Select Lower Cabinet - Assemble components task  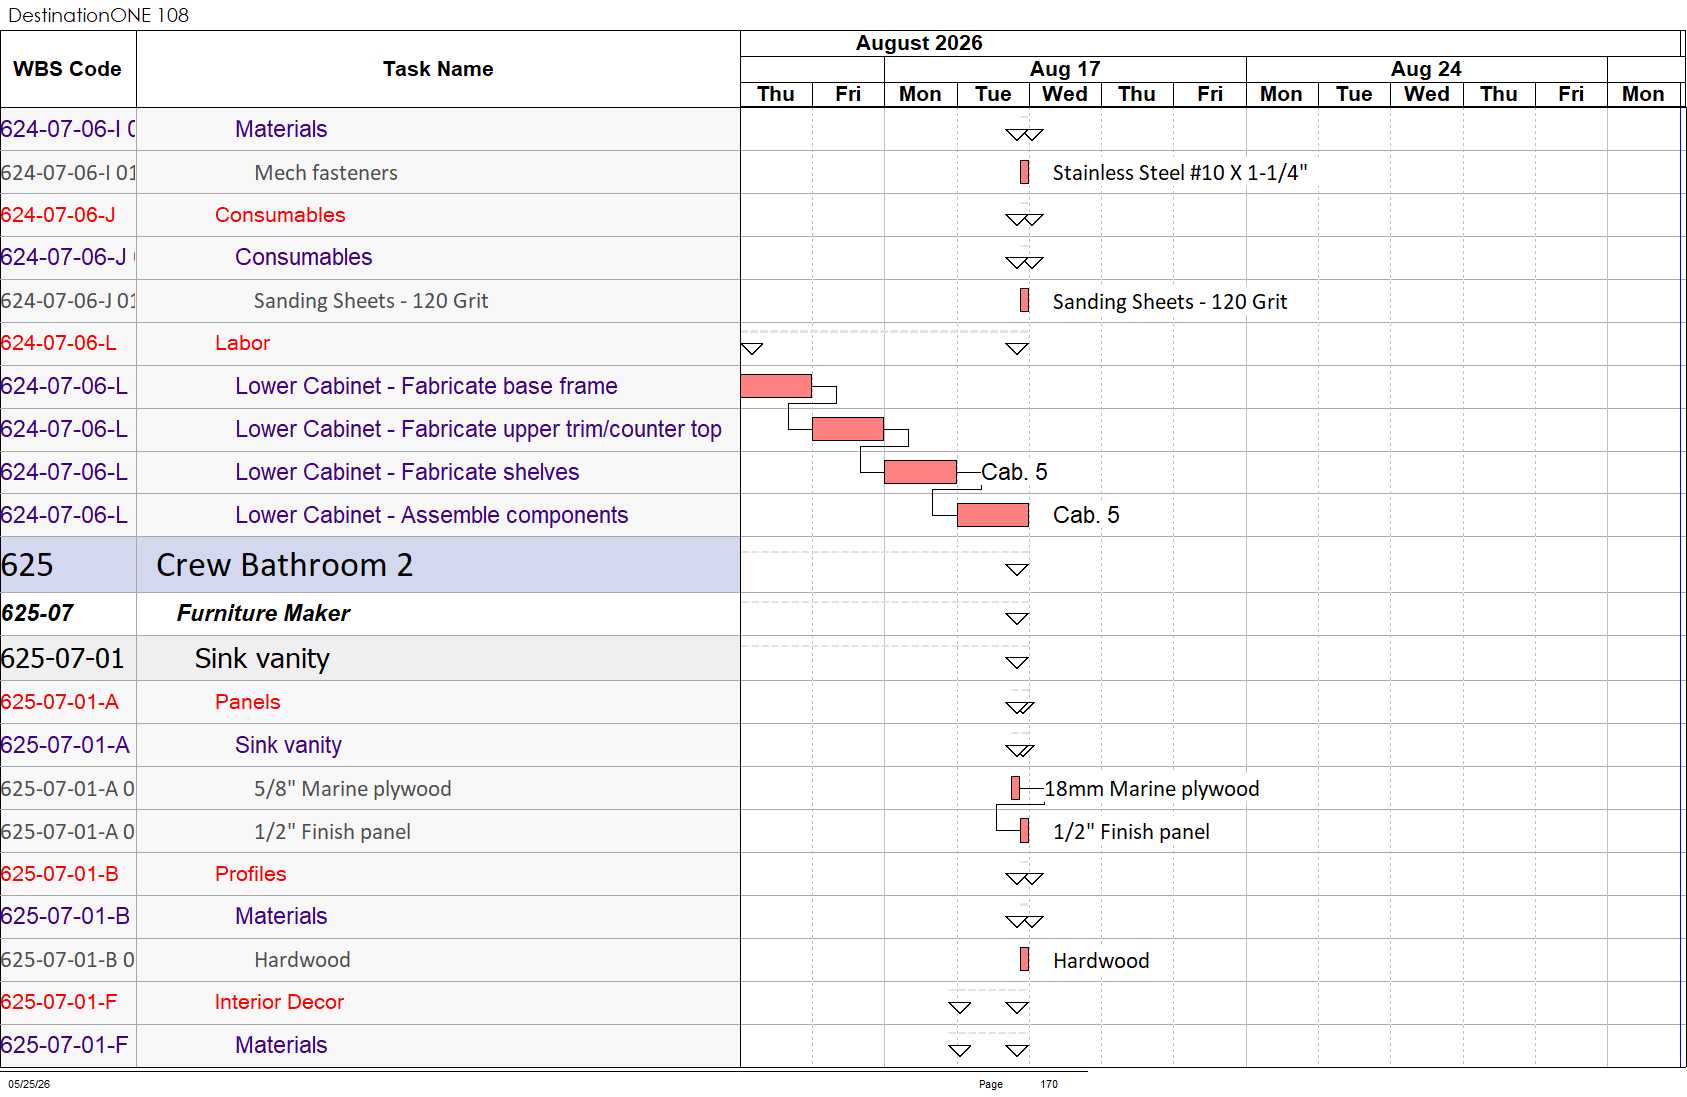(431, 515)
